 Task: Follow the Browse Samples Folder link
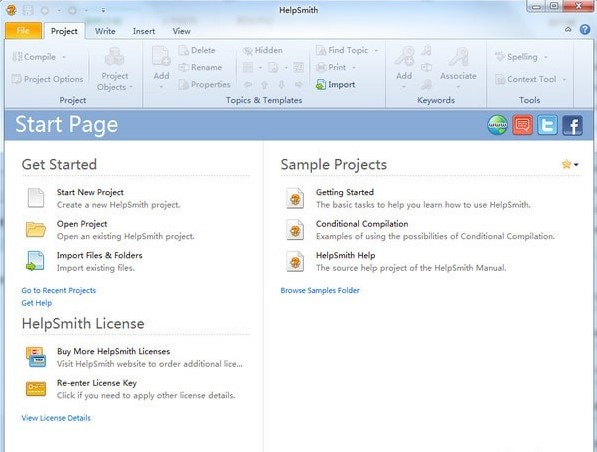(320, 291)
